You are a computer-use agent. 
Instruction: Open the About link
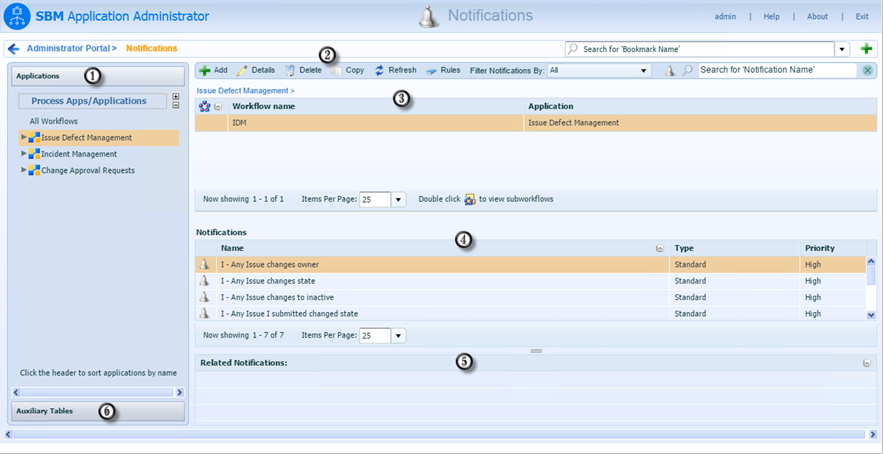coord(817,16)
